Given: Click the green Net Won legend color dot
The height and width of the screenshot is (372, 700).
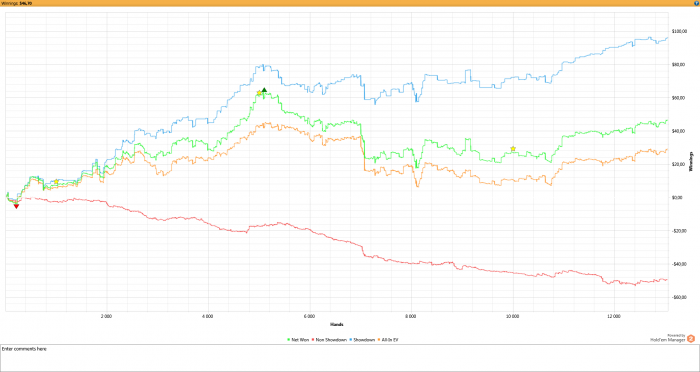Looking at the screenshot, I should (x=289, y=340).
